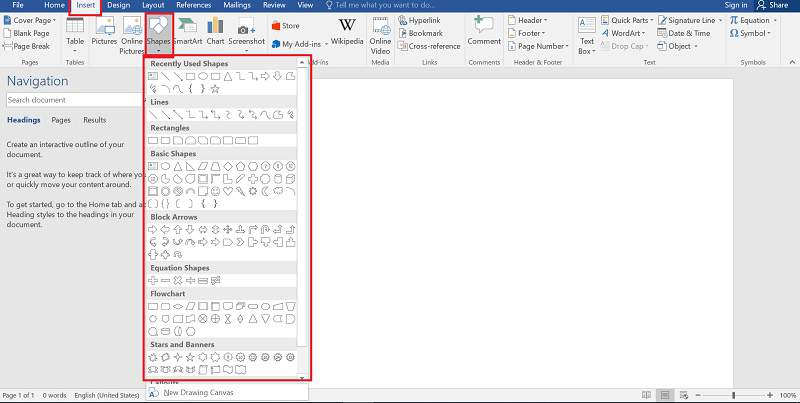Screen dimensions: 800x403
Task: Pick the multiplication sign in Equation Shapes
Action: click(x=178, y=280)
